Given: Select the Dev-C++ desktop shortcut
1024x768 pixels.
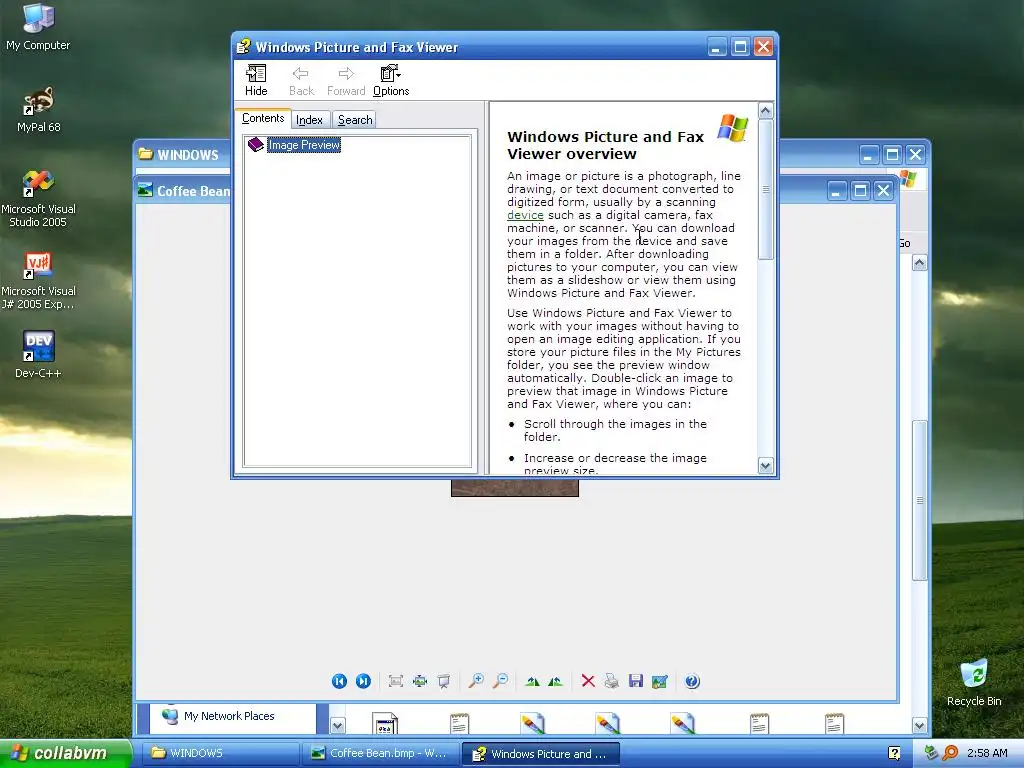Looking at the screenshot, I should pos(38,355).
